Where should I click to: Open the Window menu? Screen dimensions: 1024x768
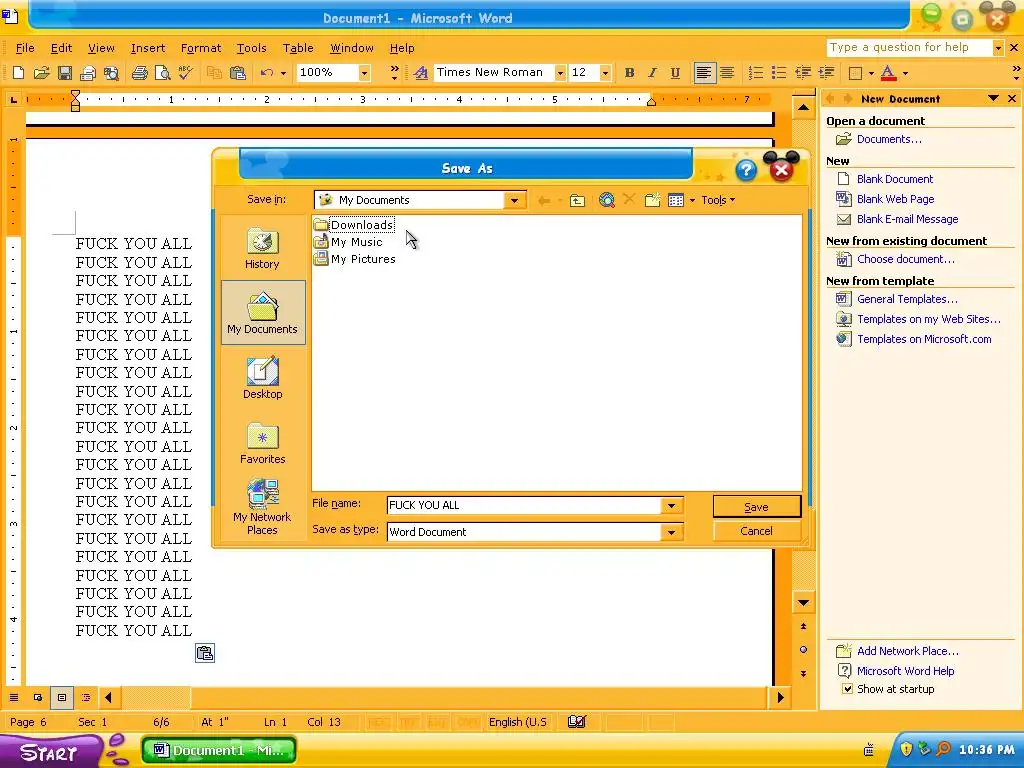[351, 48]
